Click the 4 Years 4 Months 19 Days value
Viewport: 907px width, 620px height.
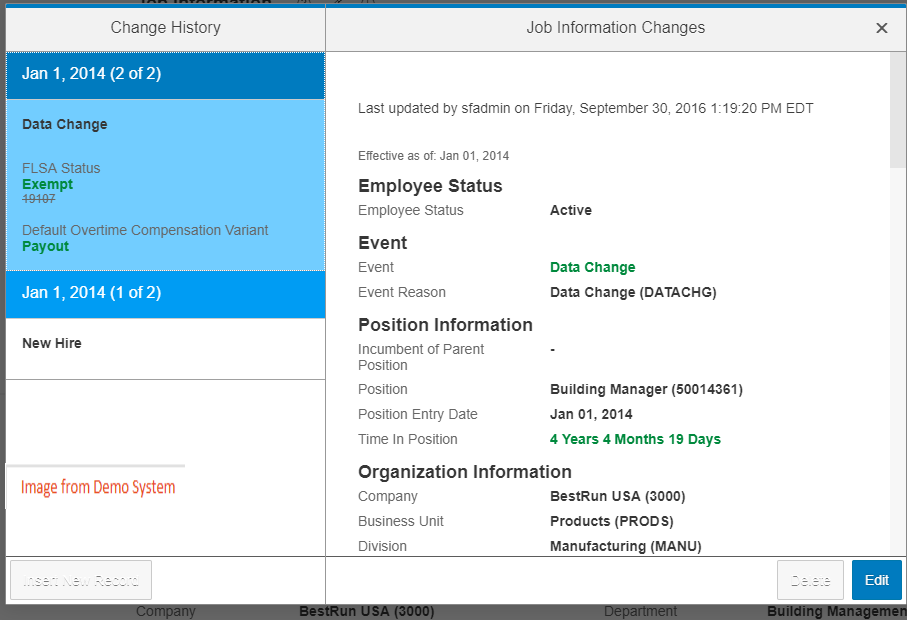[x=635, y=440]
